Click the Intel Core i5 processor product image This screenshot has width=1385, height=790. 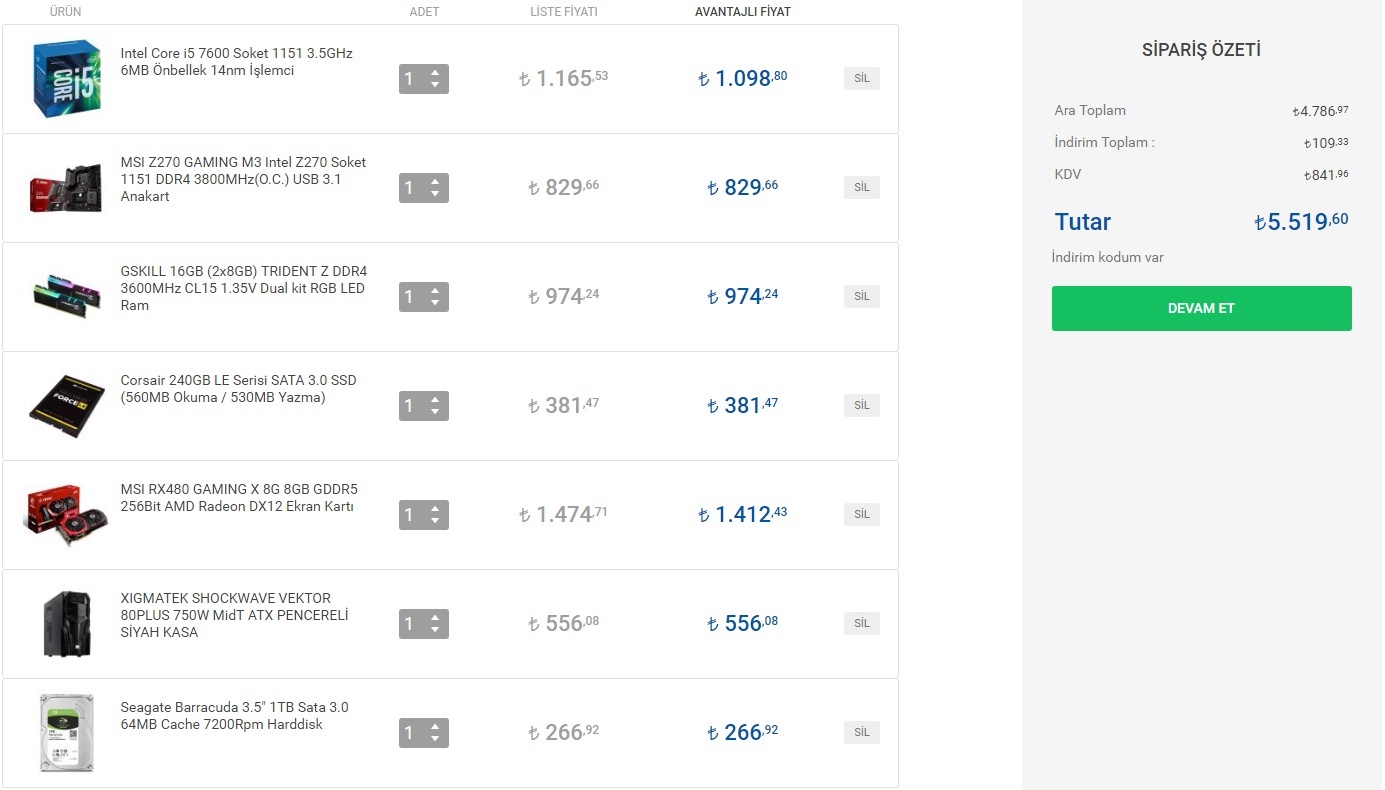pyautogui.click(x=67, y=79)
